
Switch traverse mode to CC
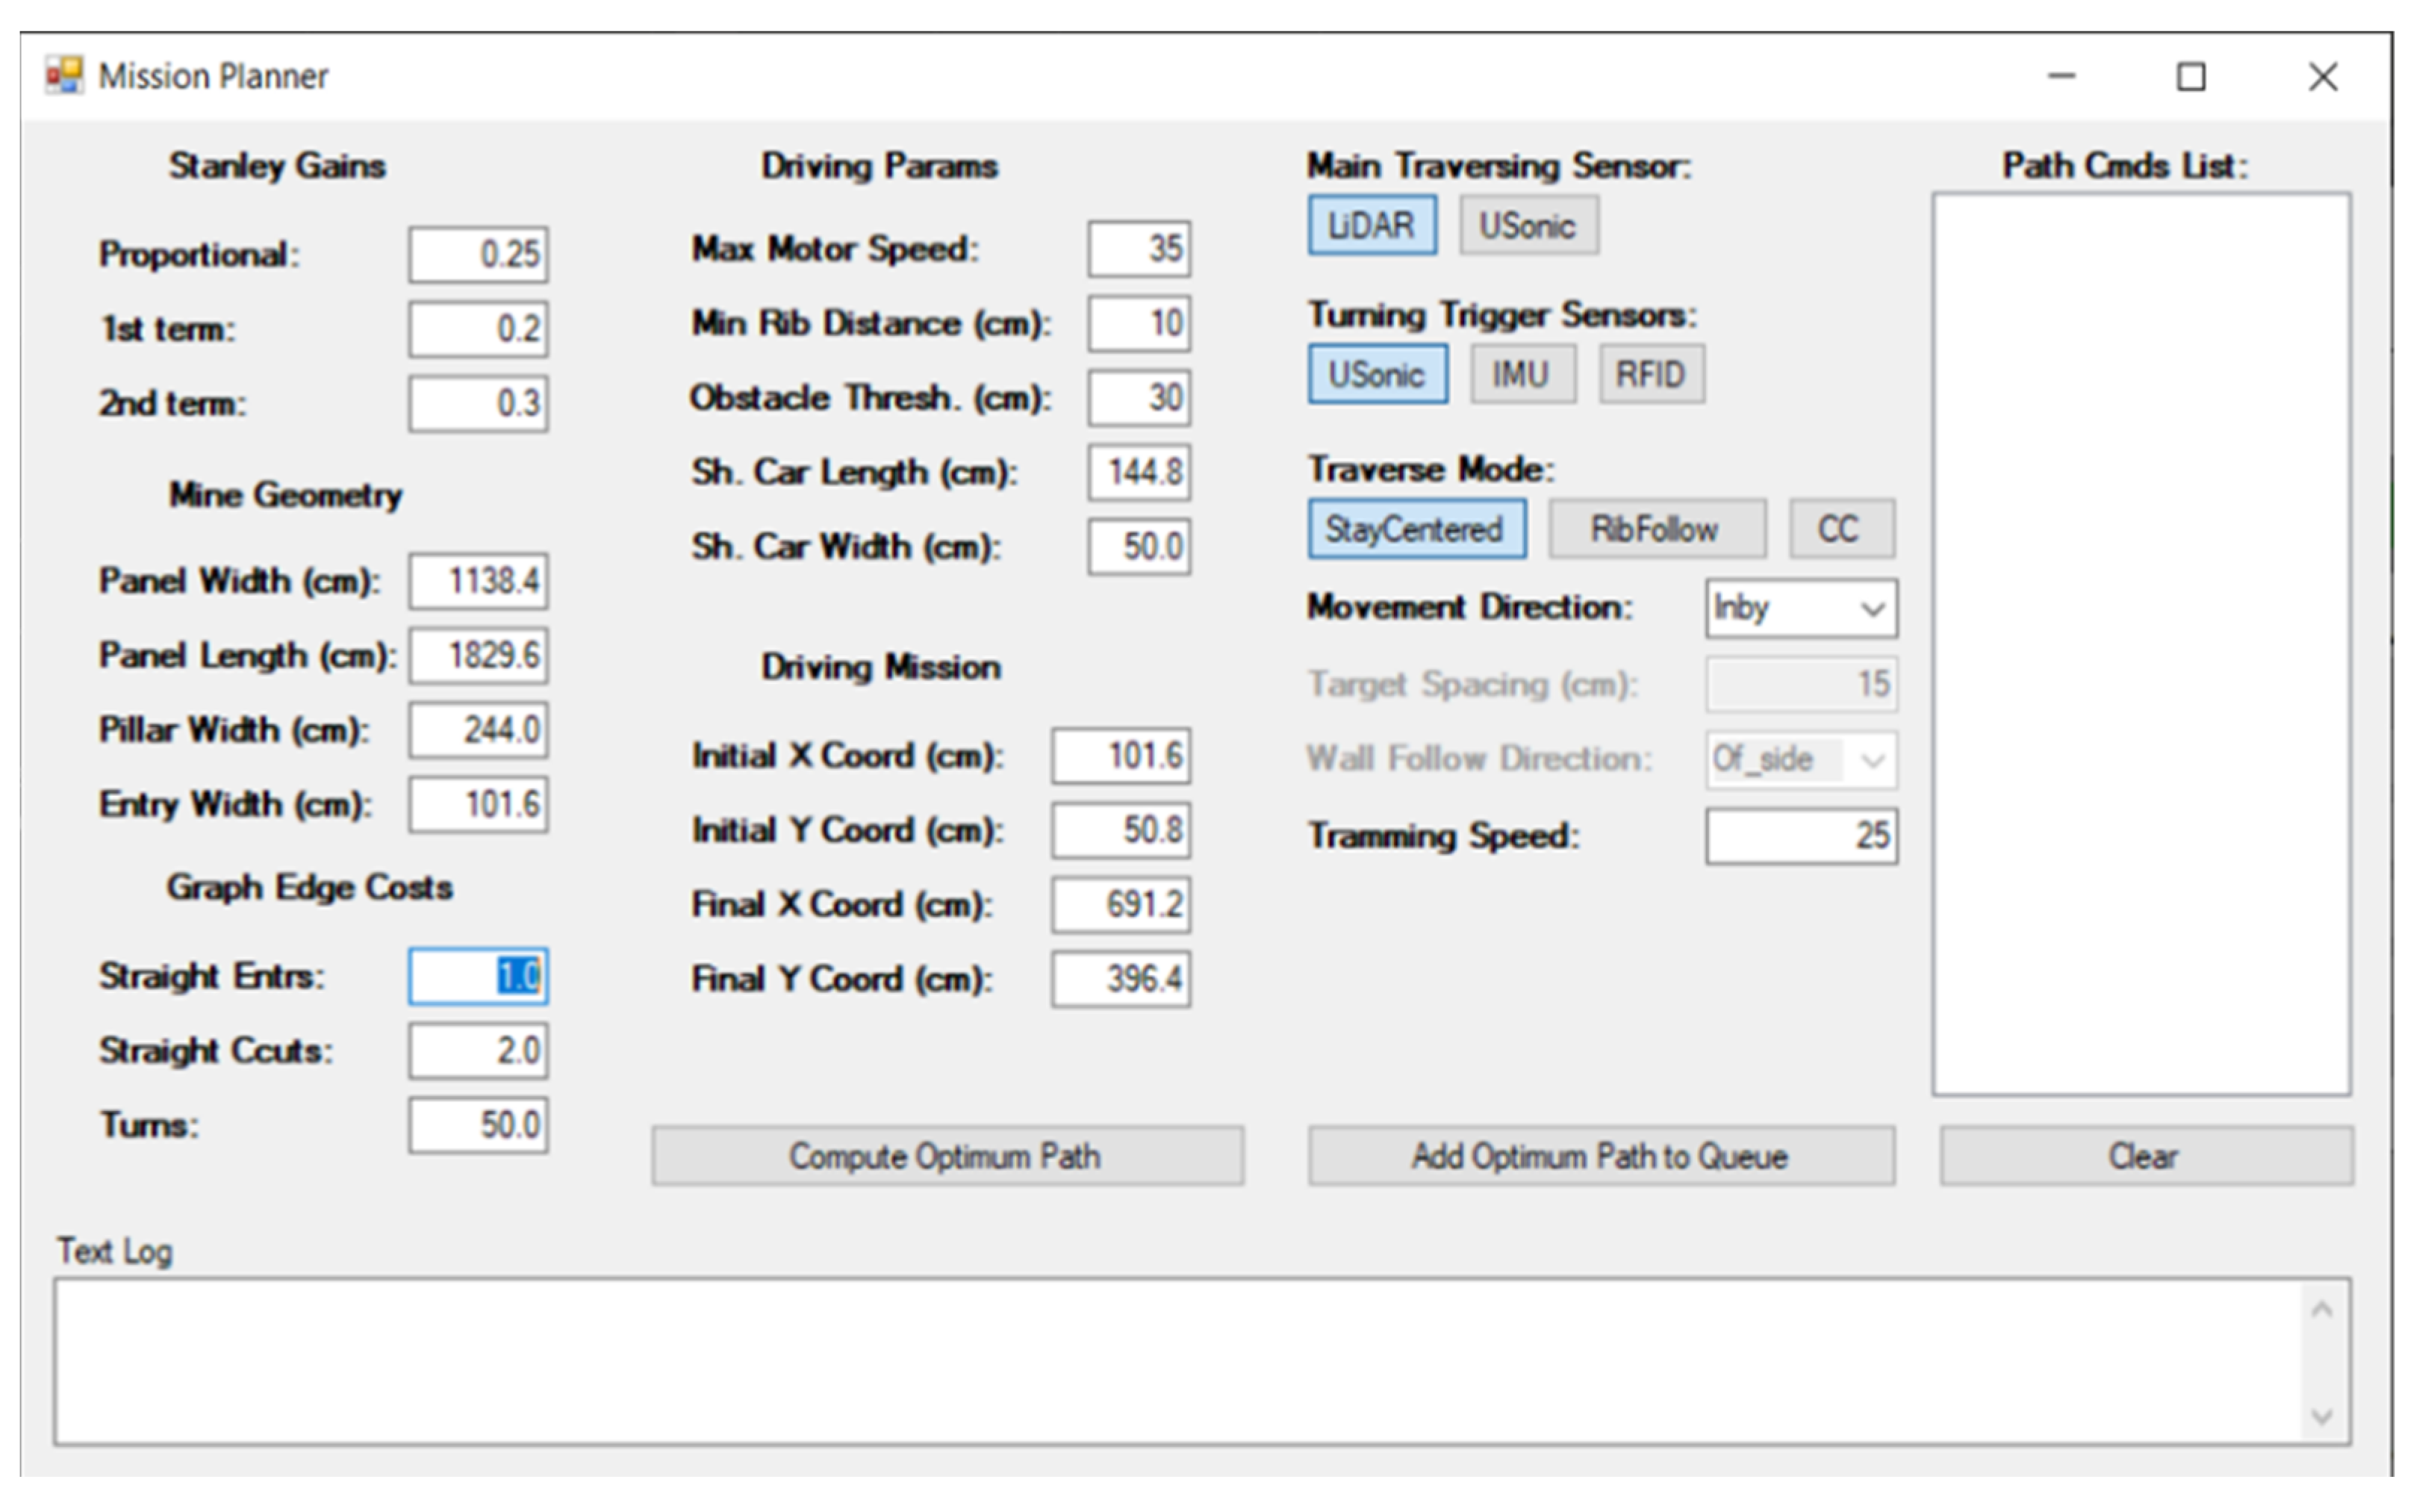coord(1839,529)
